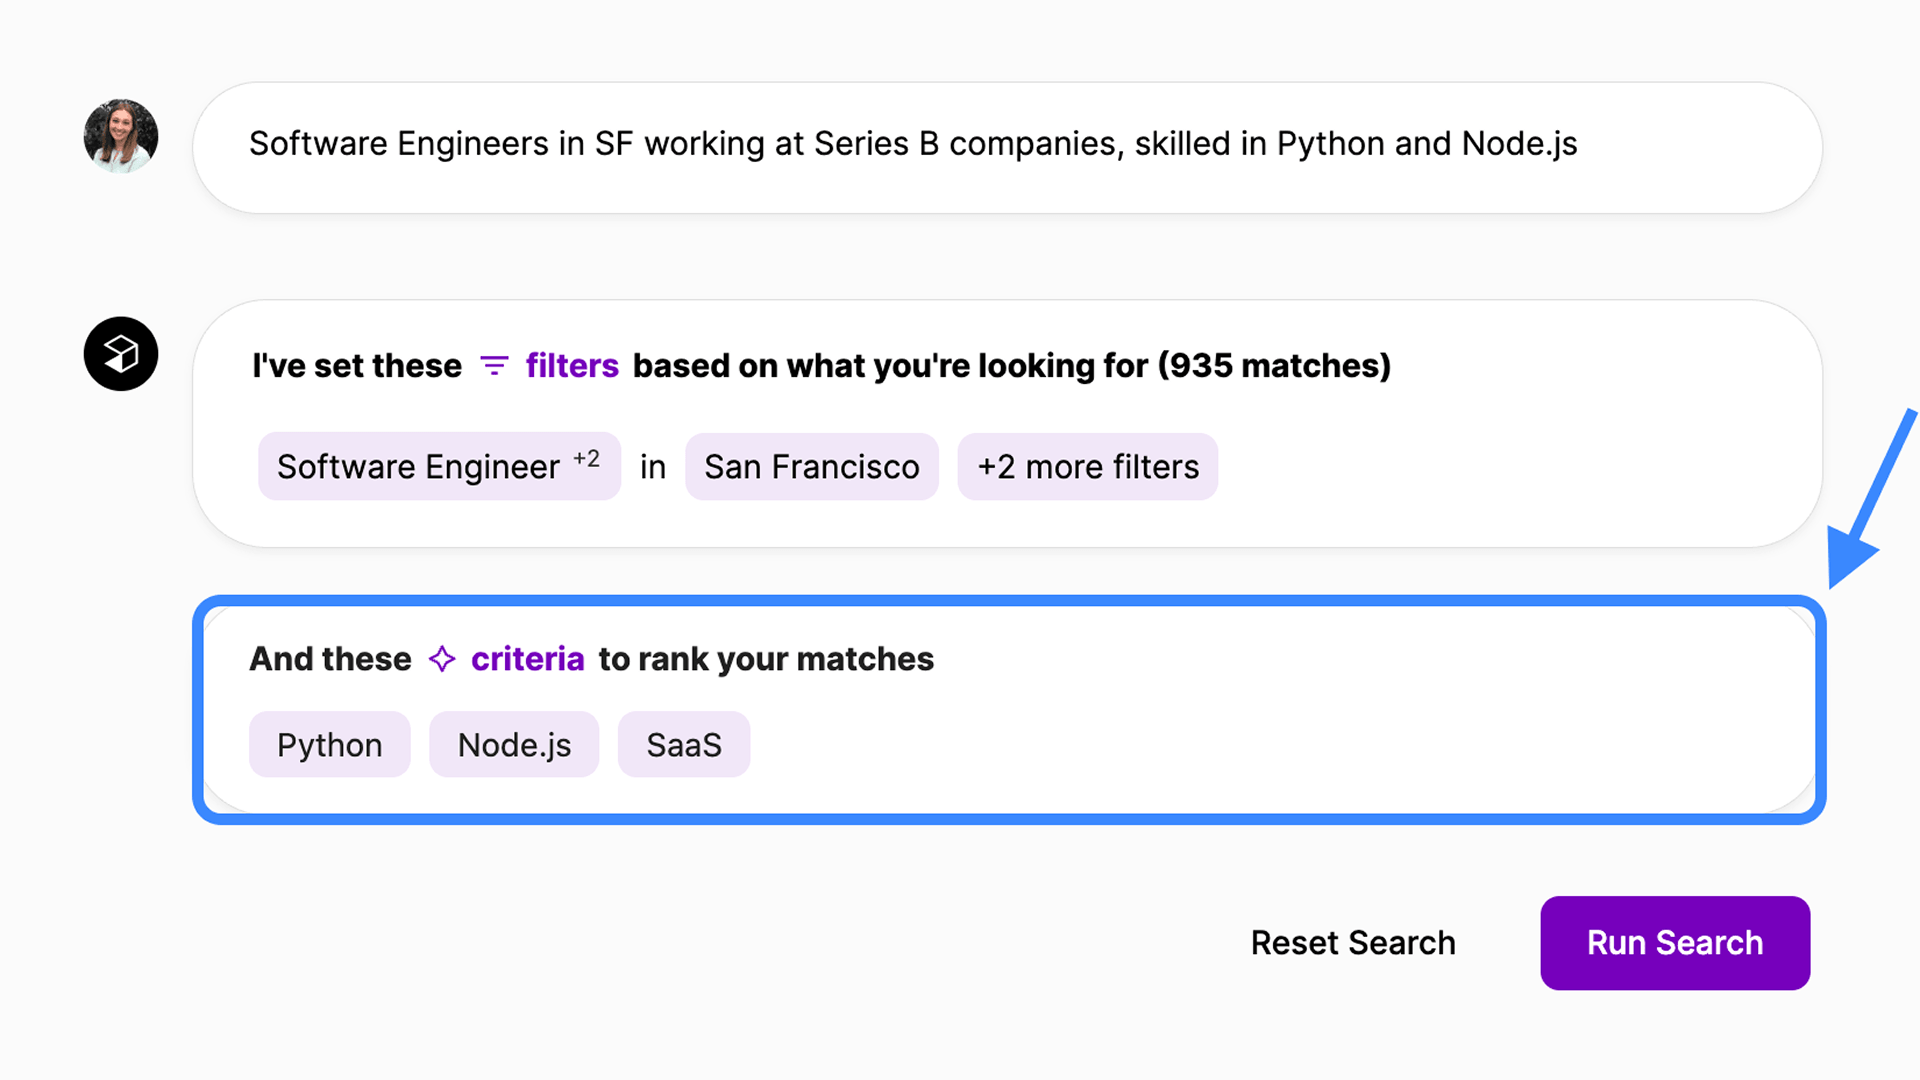1920x1080 pixels.
Task: Click Reset Search
Action: (x=1352, y=943)
